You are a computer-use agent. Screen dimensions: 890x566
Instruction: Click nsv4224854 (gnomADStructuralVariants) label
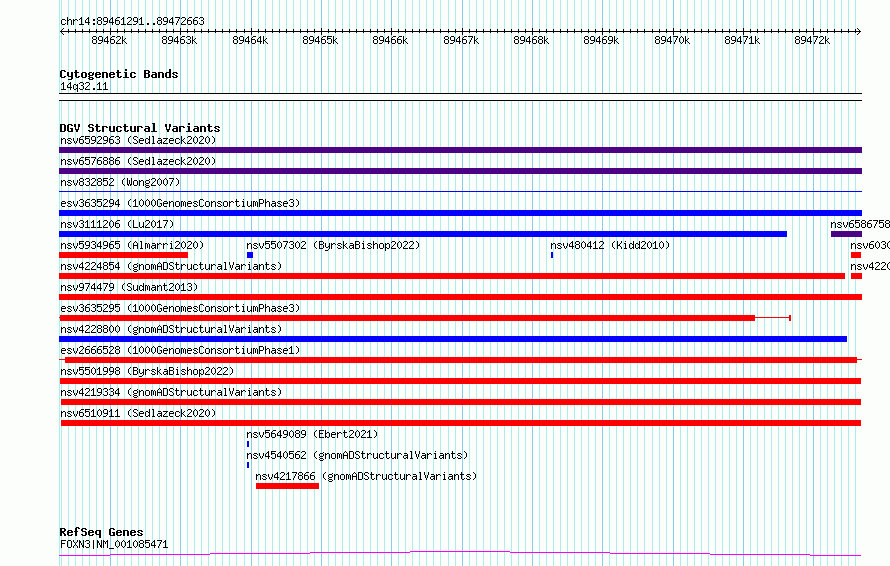(x=171, y=266)
